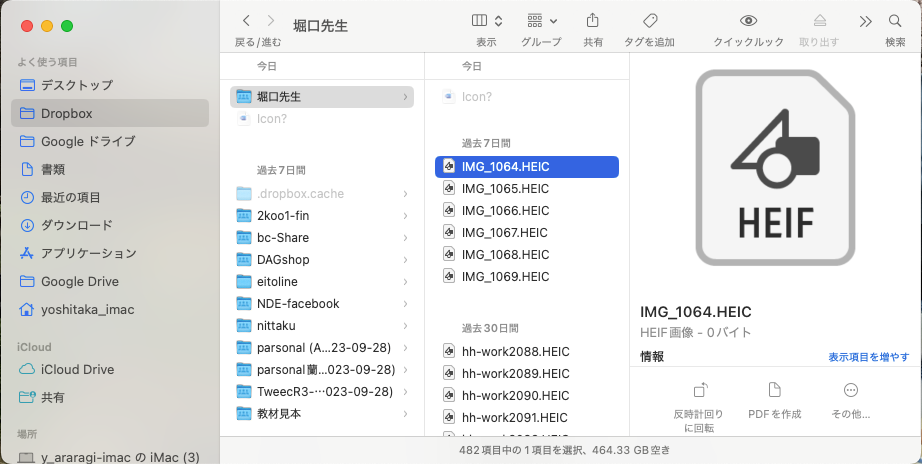The image size is (922, 464).
Task: Open the column view (表示) switcher
Action: coord(487,21)
